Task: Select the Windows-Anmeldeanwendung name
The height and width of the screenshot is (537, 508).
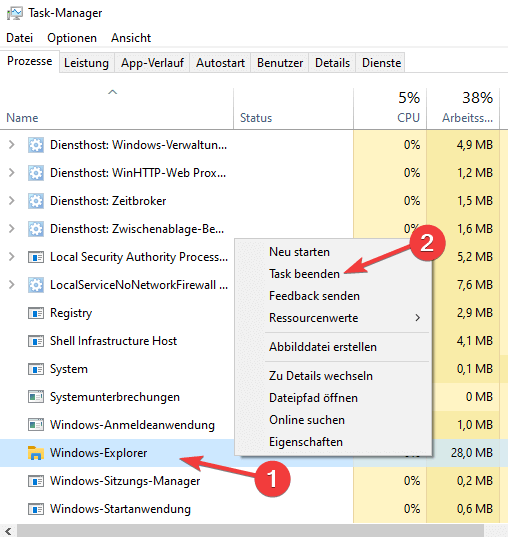Action: click(132, 425)
